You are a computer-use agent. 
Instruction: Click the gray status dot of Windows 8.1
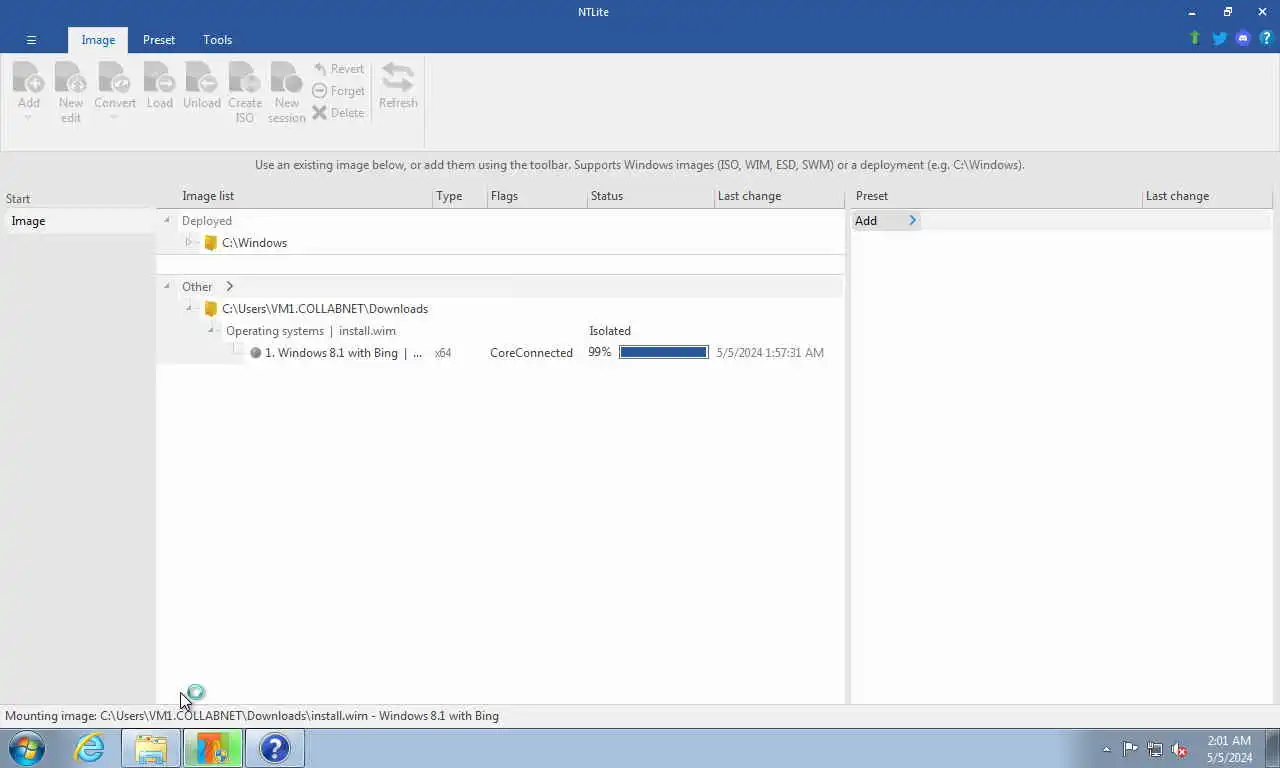click(x=256, y=353)
